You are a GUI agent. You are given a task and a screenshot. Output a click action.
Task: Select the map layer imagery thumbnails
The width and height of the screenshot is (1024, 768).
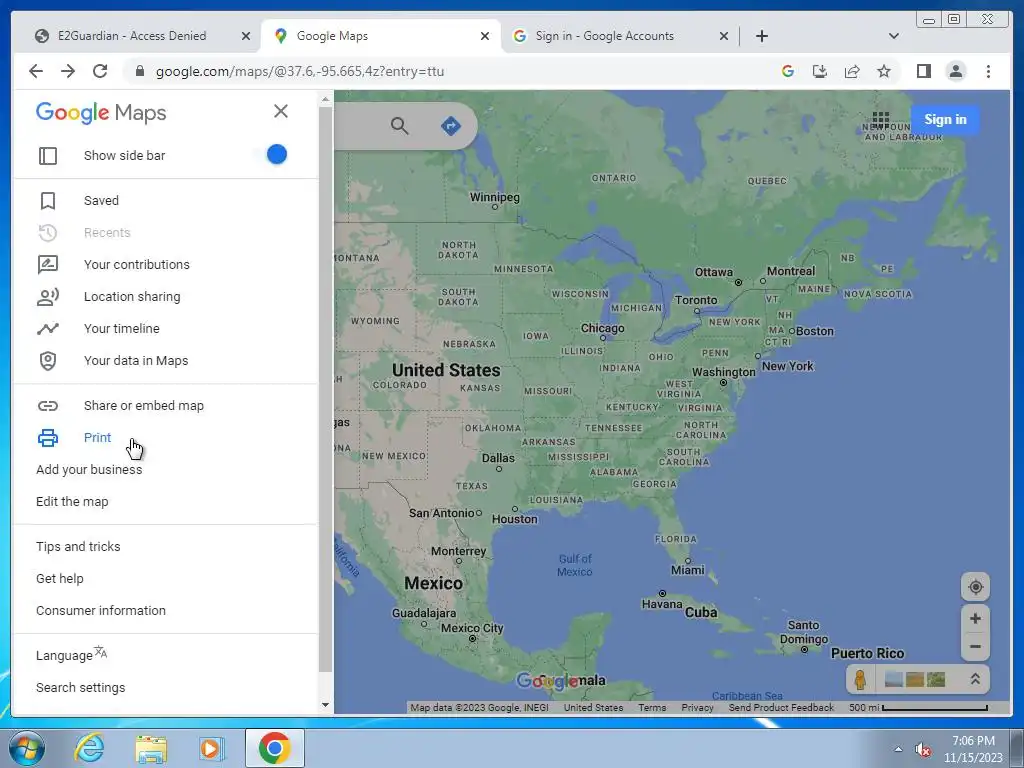click(x=914, y=679)
